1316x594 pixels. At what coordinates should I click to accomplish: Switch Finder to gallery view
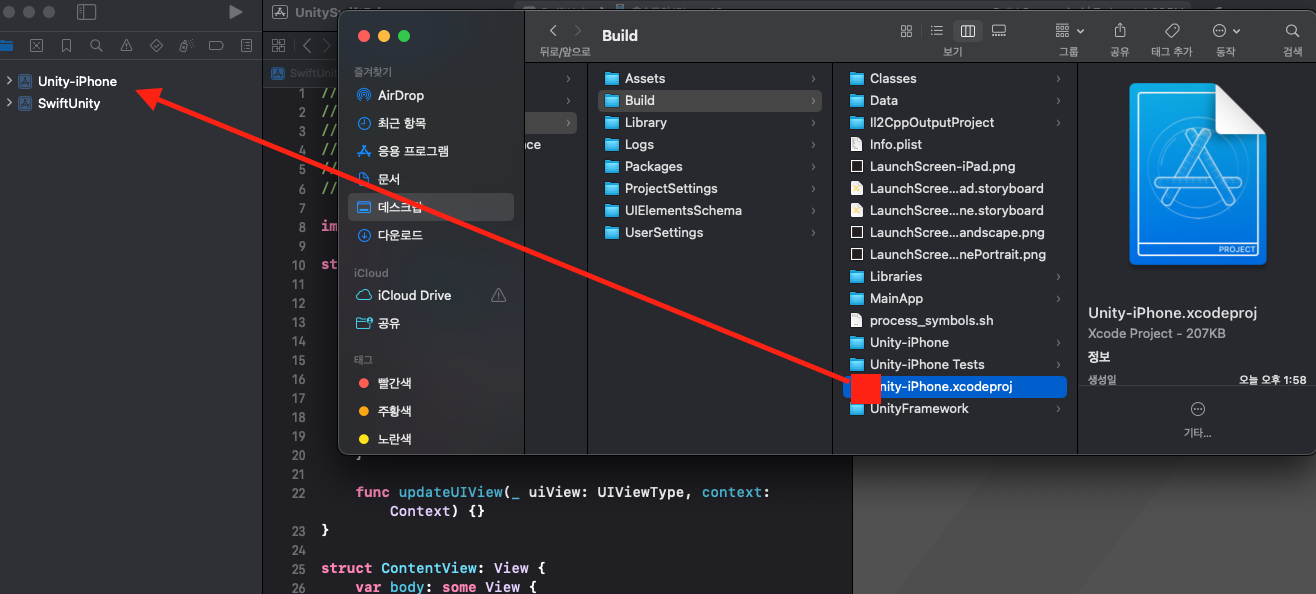click(x=998, y=31)
